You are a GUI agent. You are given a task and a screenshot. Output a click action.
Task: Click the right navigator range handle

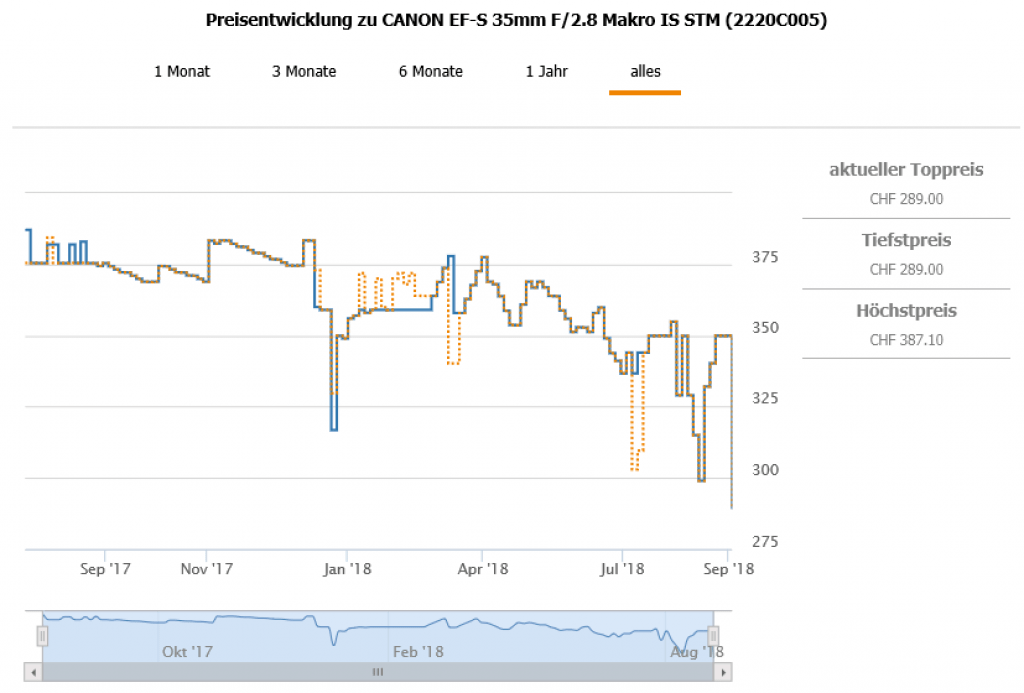click(x=713, y=635)
